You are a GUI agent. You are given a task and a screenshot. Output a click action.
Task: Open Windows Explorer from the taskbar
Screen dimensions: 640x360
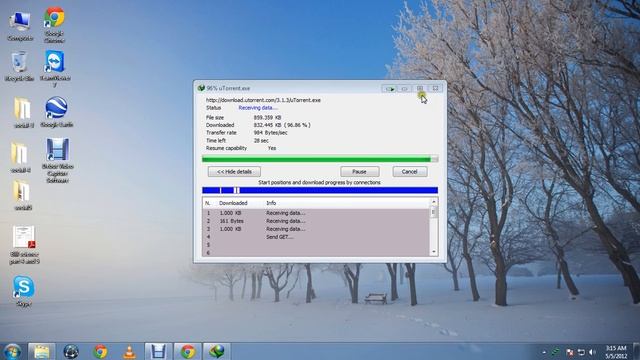pos(42,351)
